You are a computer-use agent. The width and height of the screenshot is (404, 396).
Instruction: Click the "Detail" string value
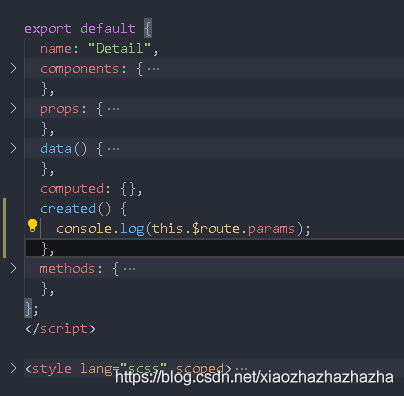[x=120, y=48]
